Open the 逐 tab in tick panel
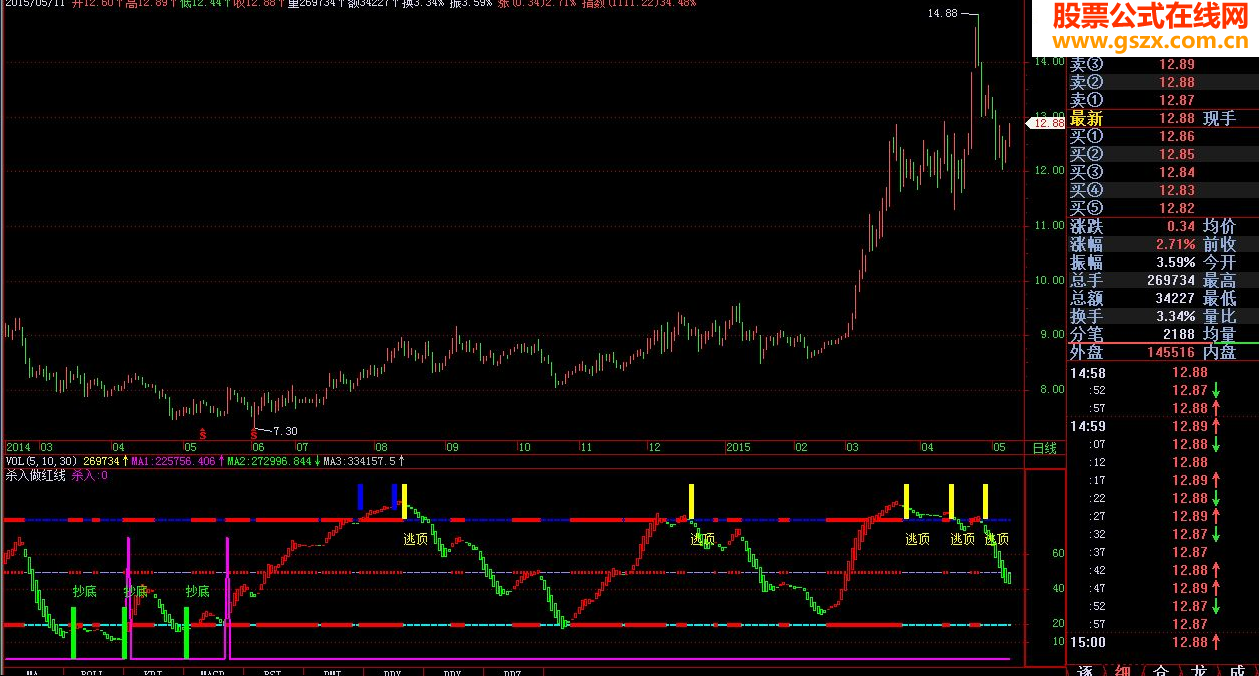This screenshot has width=1260, height=676. pos(1085,670)
